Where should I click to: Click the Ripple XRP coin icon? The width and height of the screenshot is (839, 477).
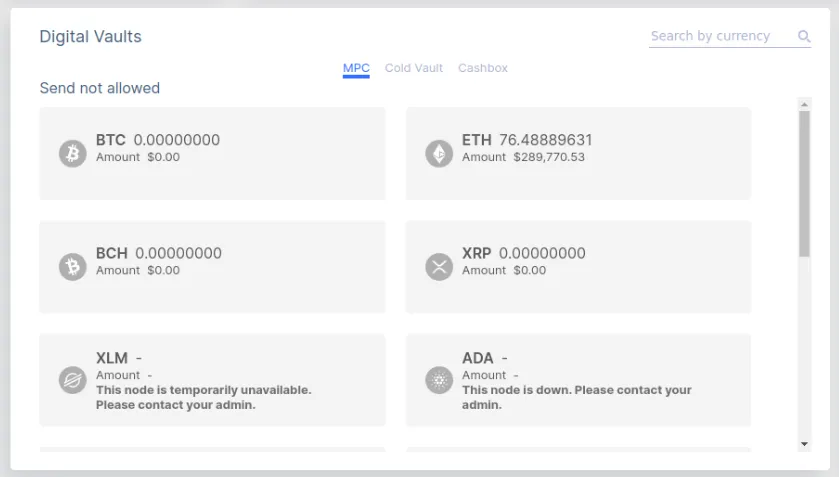439,267
